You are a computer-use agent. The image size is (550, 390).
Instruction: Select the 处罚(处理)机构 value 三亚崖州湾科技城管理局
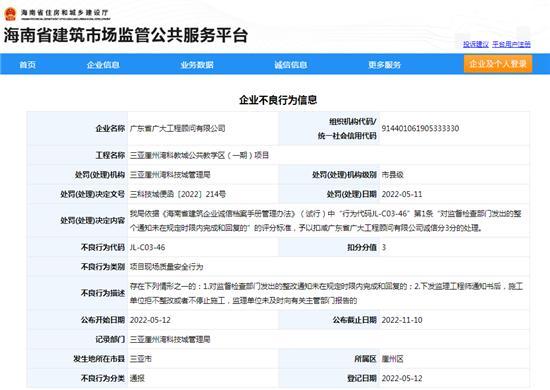(x=170, y=175)
